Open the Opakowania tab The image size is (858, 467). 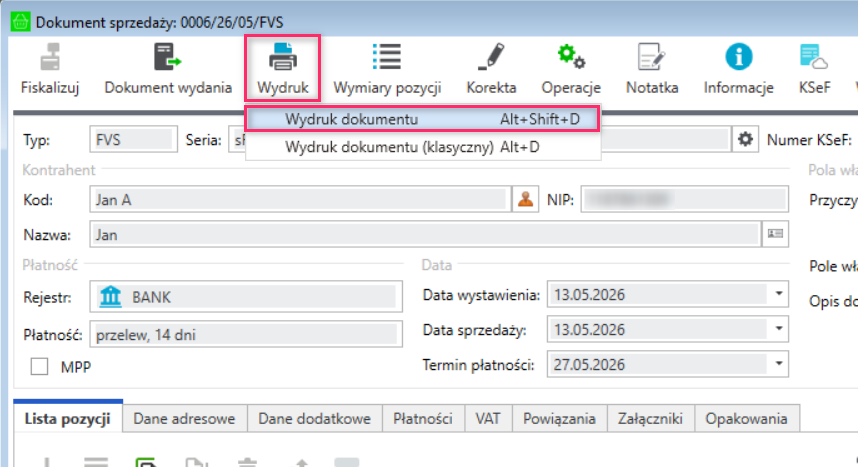click(746, 419)
